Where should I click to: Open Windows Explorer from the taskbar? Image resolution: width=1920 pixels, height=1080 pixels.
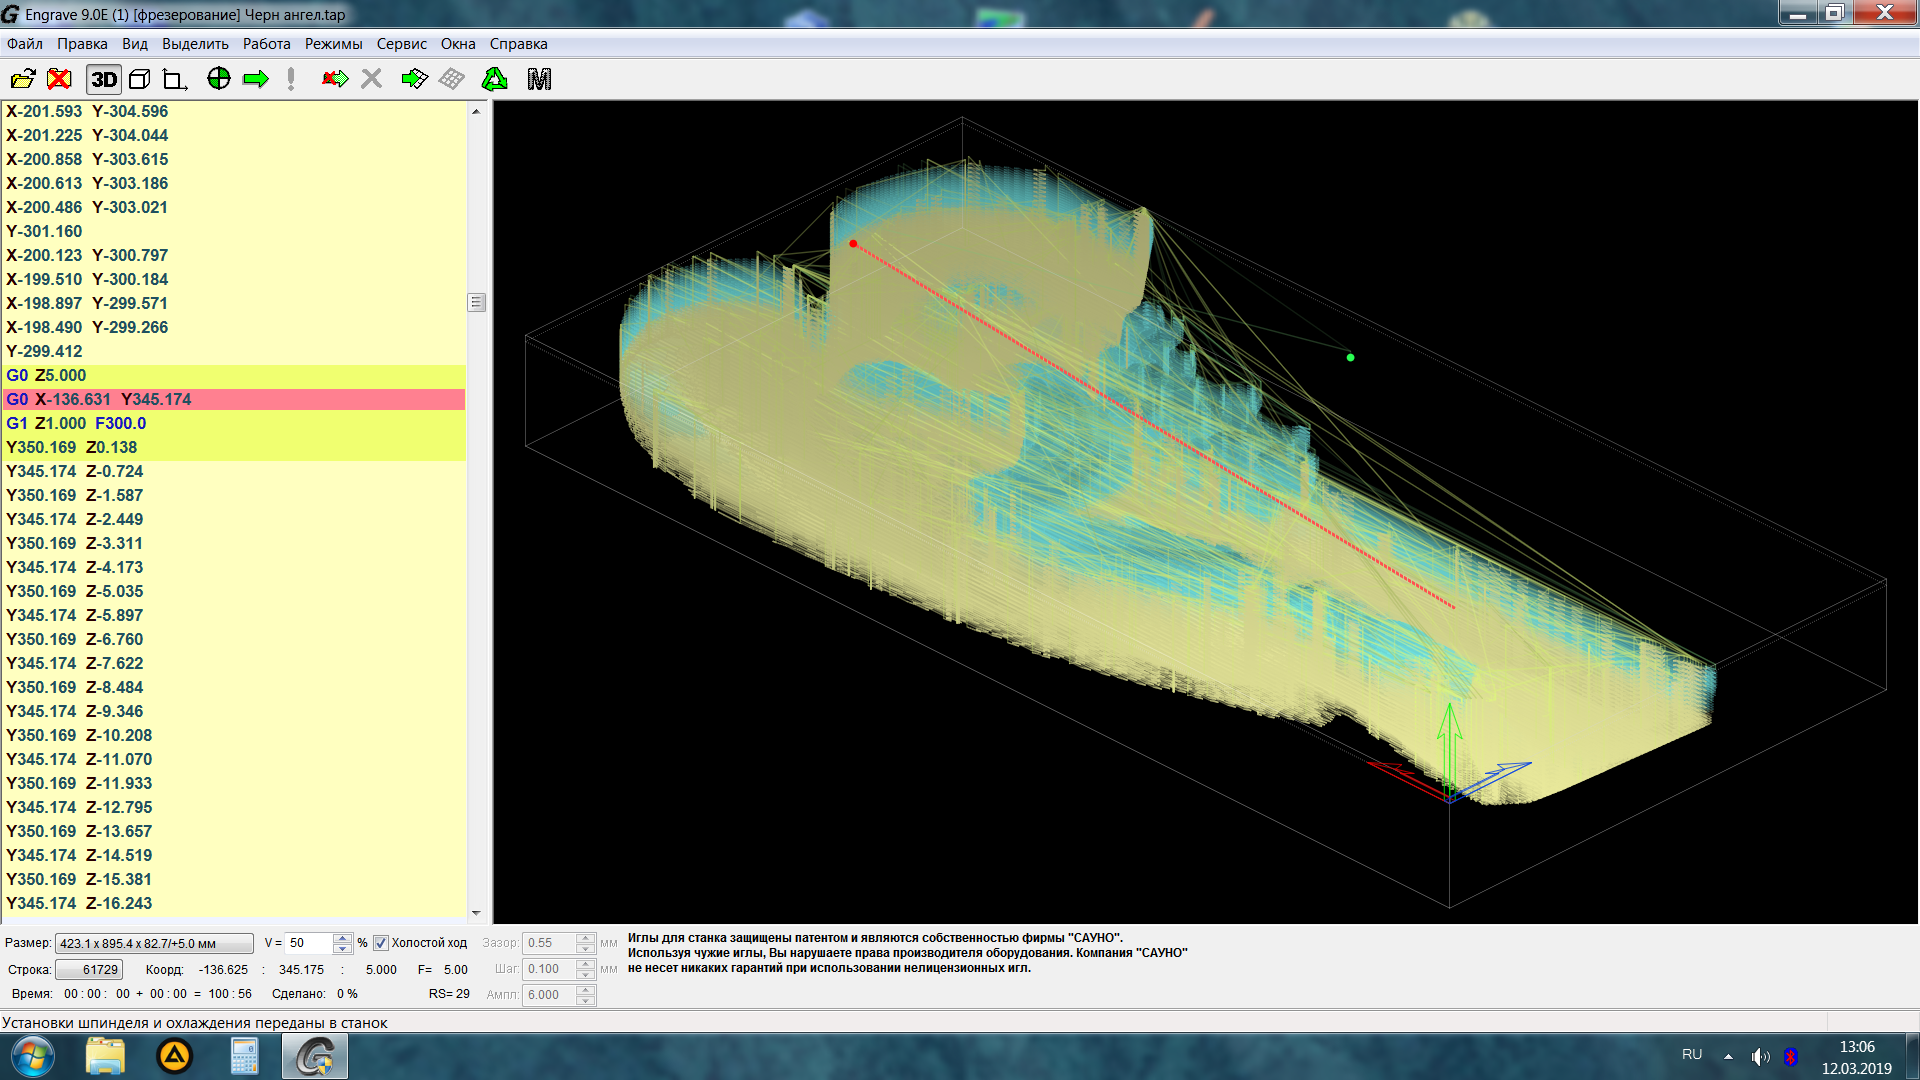click(x=105, y=1056)
